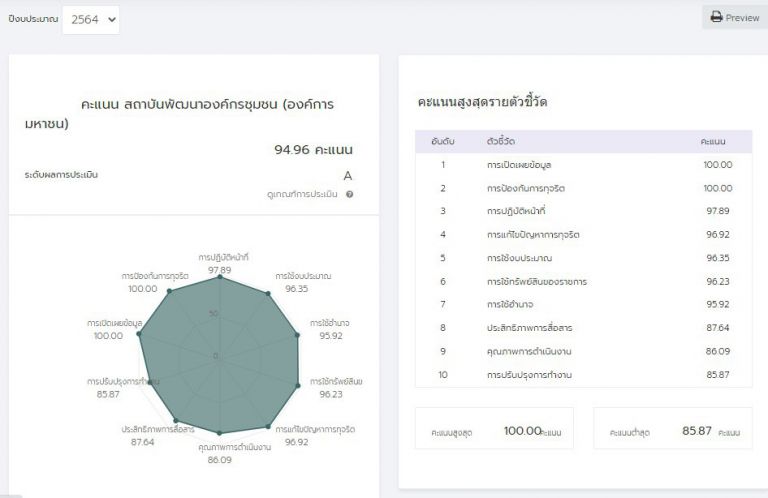Select table row 4 การแก้ไขปัญหาการทุจริต

tap(583, 234)
